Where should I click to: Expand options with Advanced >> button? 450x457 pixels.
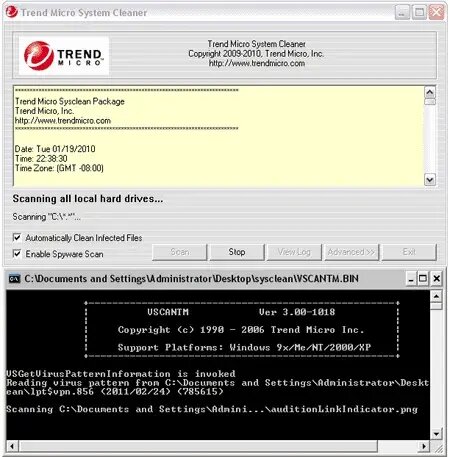(352, 252)
